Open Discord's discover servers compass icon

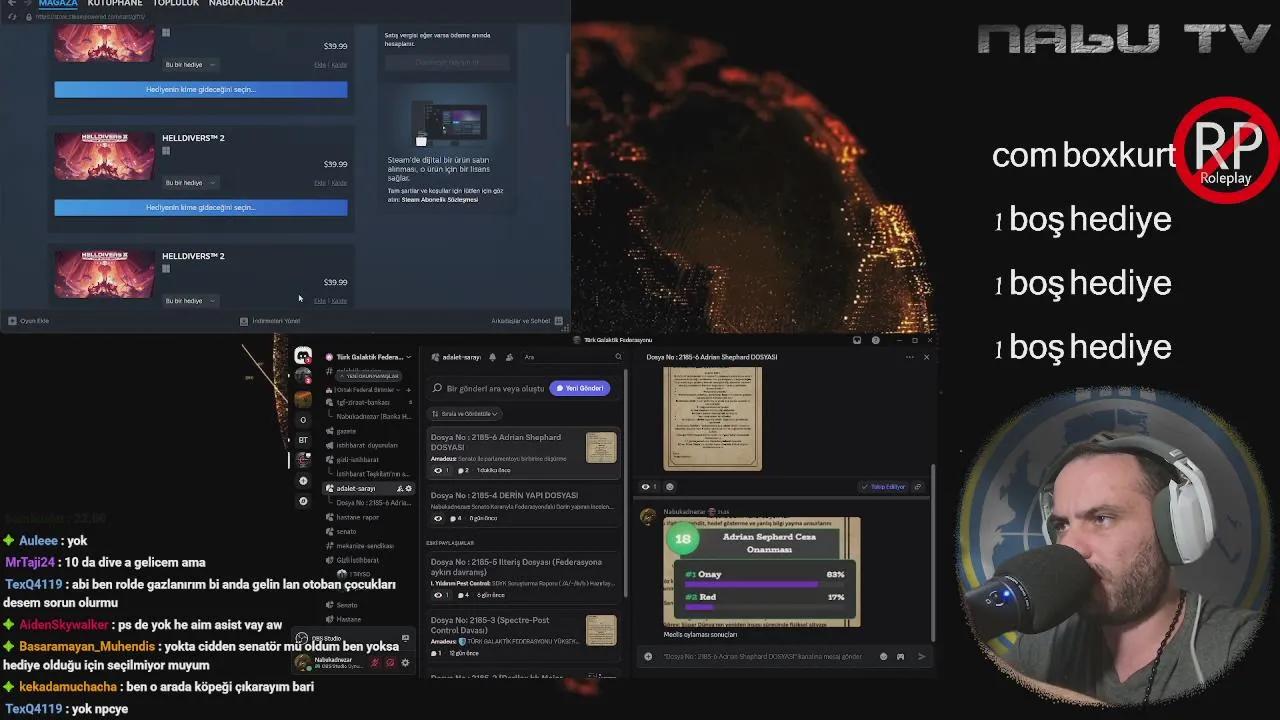pos(303,501)
